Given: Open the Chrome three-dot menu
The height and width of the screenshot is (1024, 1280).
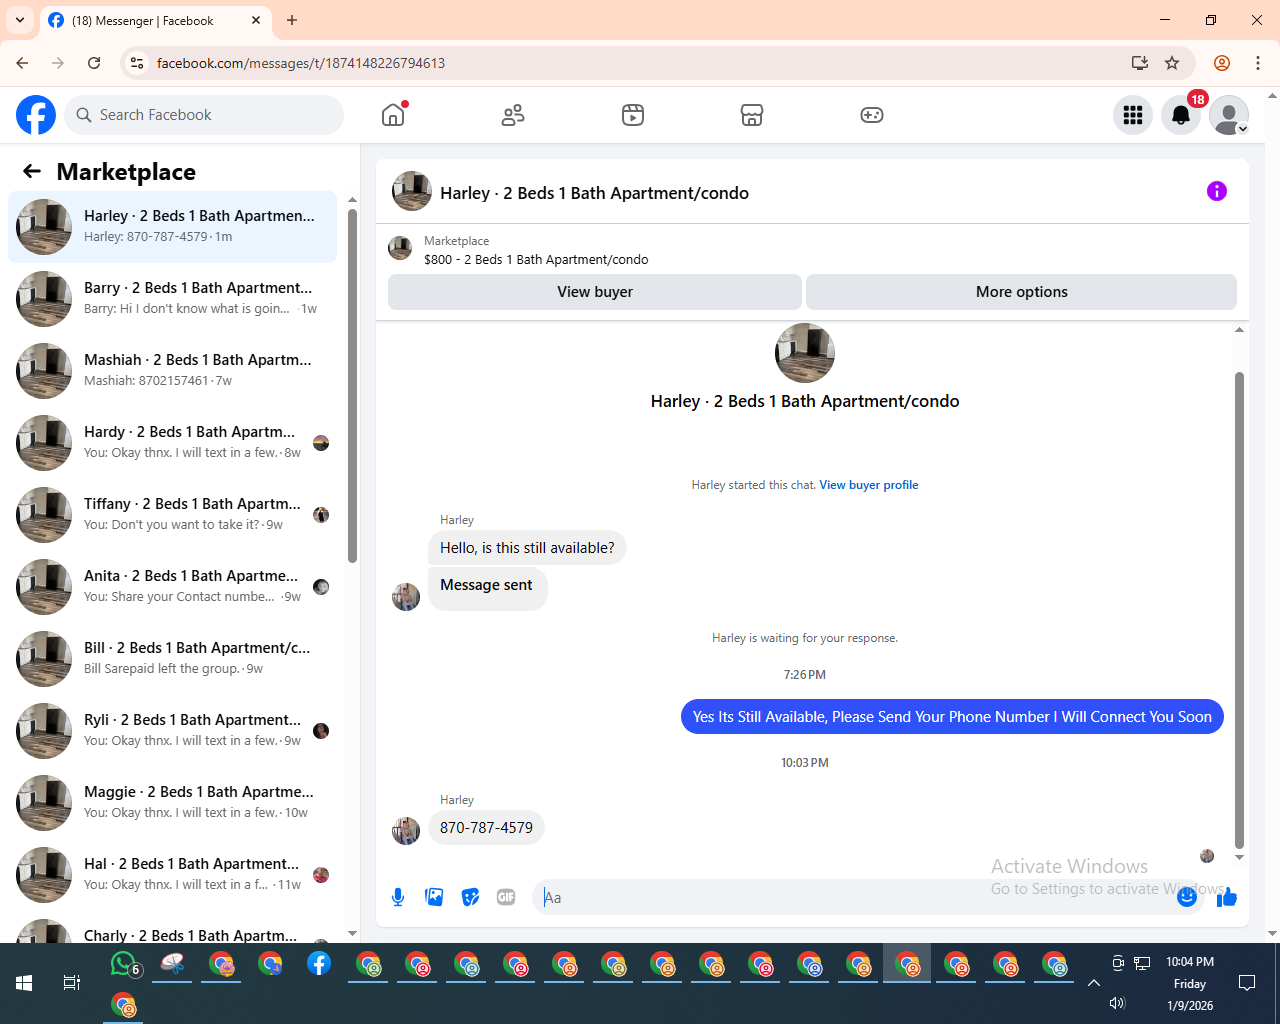Looking at the screenshot, I should click(1258, 63).
